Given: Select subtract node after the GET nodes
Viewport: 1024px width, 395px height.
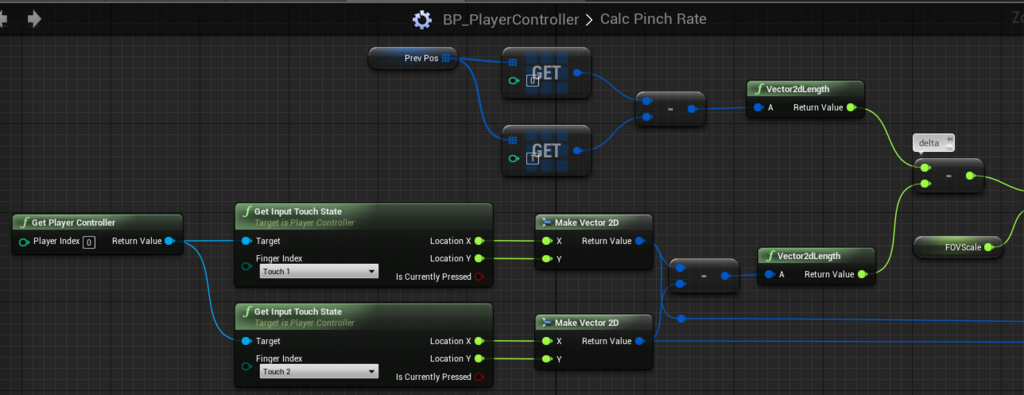Looking at the screenshot, I should tap(671, 109).
